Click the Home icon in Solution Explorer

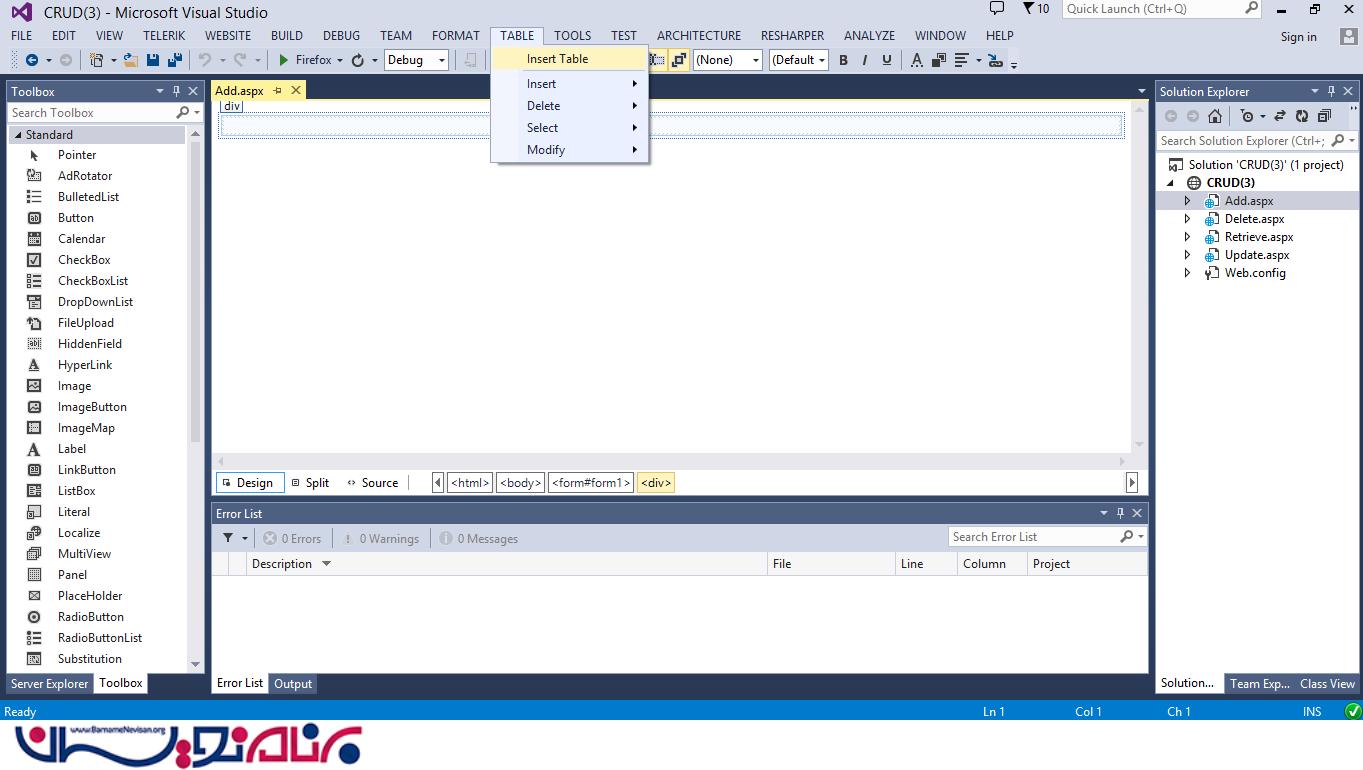1215,116
